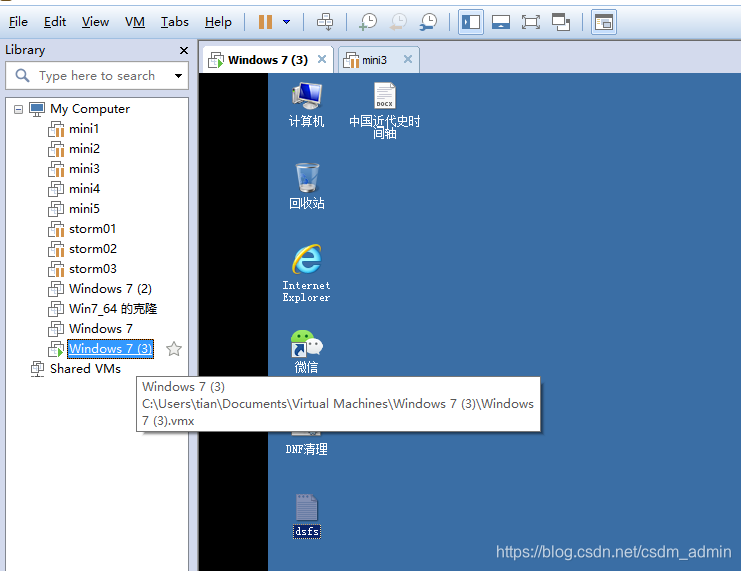The width and height of the screenshot is (741, 571).
Task: Open the power options dropdown arrow
Action: (286, 22)
